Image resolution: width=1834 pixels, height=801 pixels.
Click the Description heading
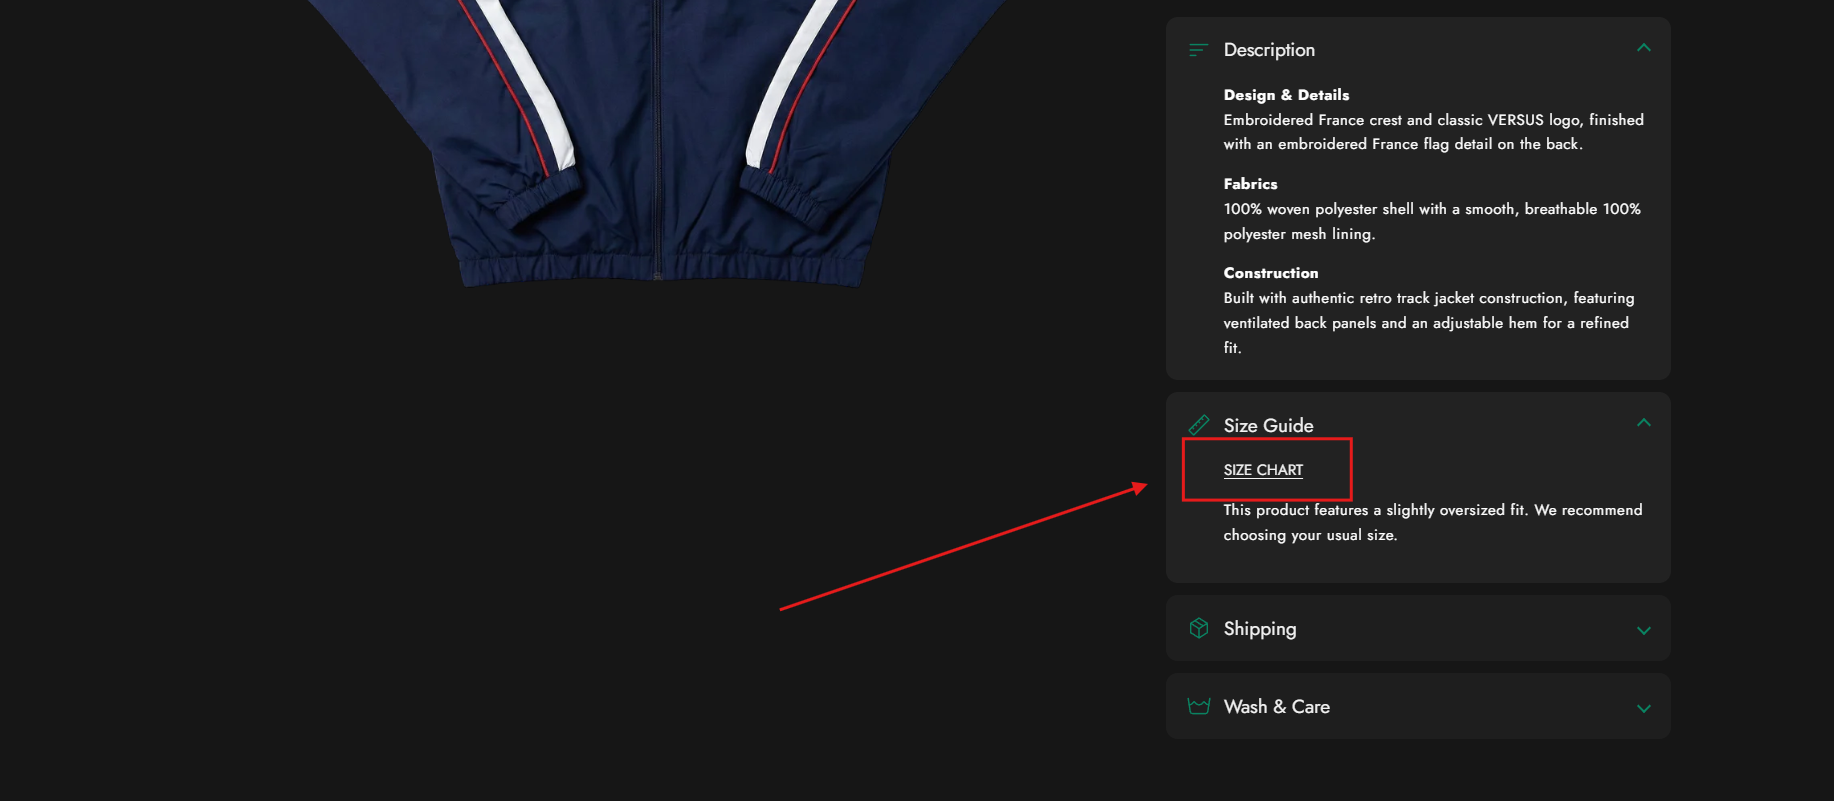tap(1269, 50)
